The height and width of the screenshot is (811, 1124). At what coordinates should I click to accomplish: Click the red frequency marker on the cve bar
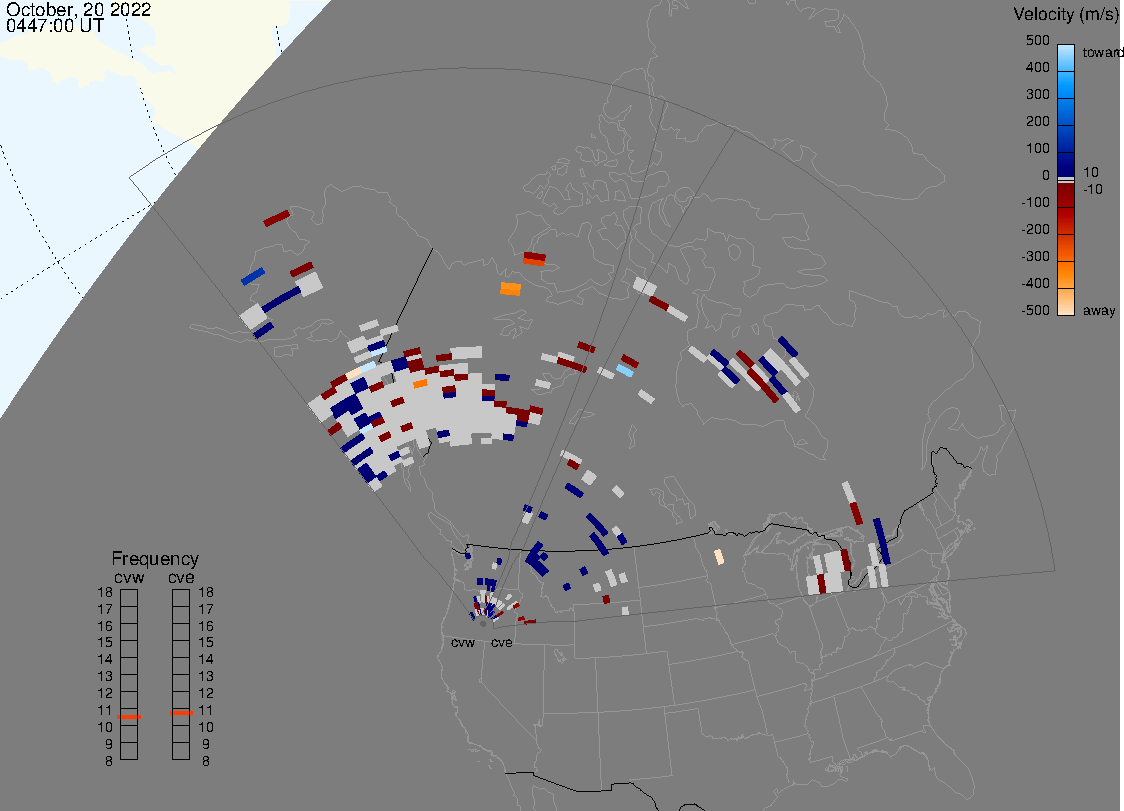point(181,713)
